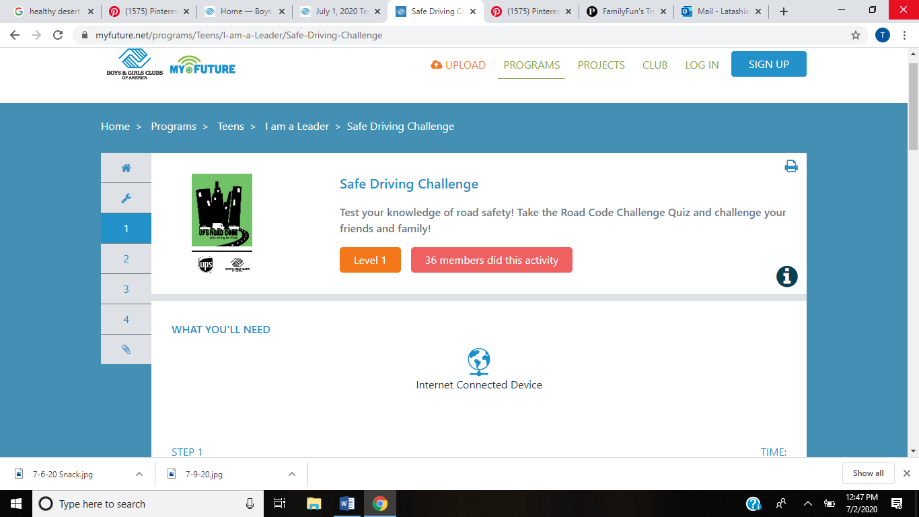Viewport: 919px width, 517px height.
Task: Open the wrench tools sidebar tab
Action: click(x=126, y=198)
